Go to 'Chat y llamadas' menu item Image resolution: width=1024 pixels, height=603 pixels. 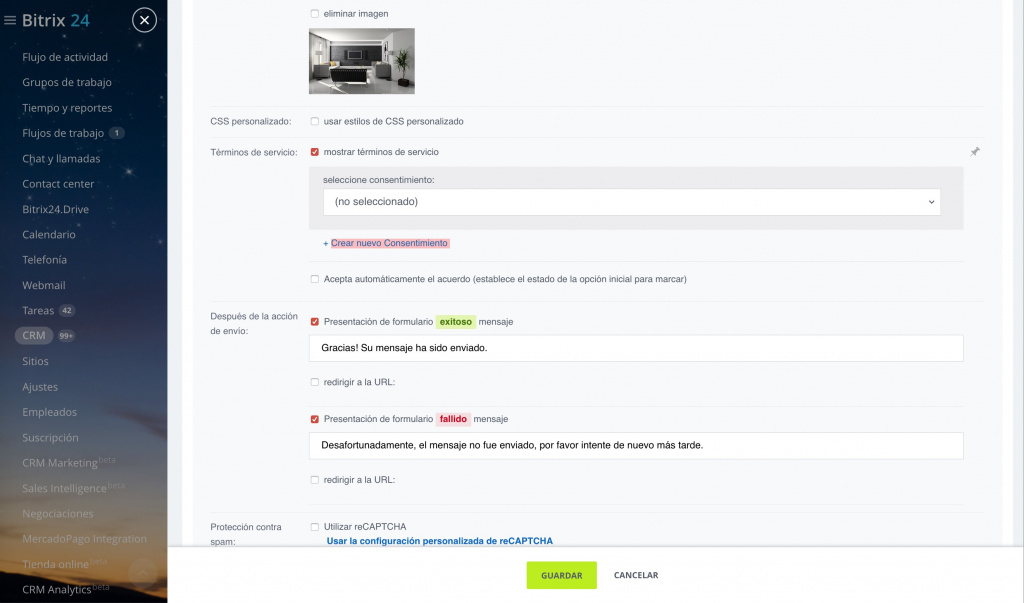(61, 159)
